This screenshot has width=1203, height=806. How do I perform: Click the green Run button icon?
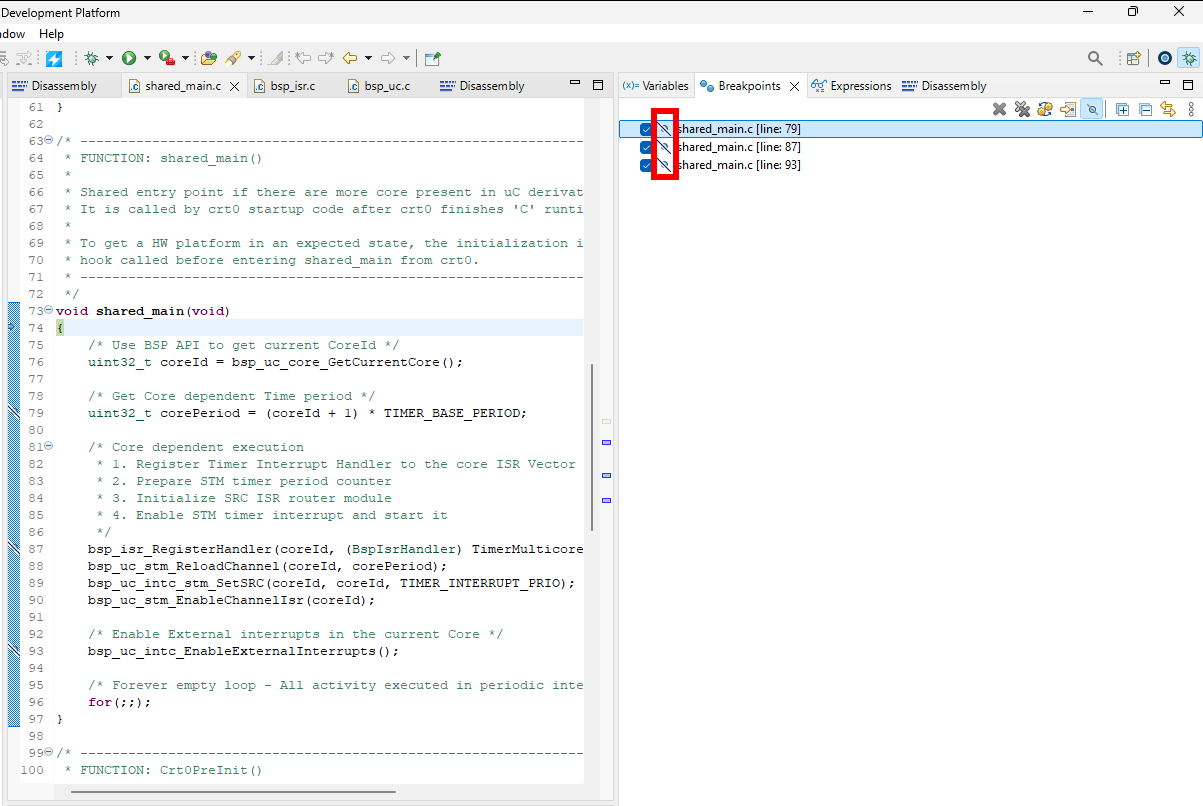coord(129,59)
